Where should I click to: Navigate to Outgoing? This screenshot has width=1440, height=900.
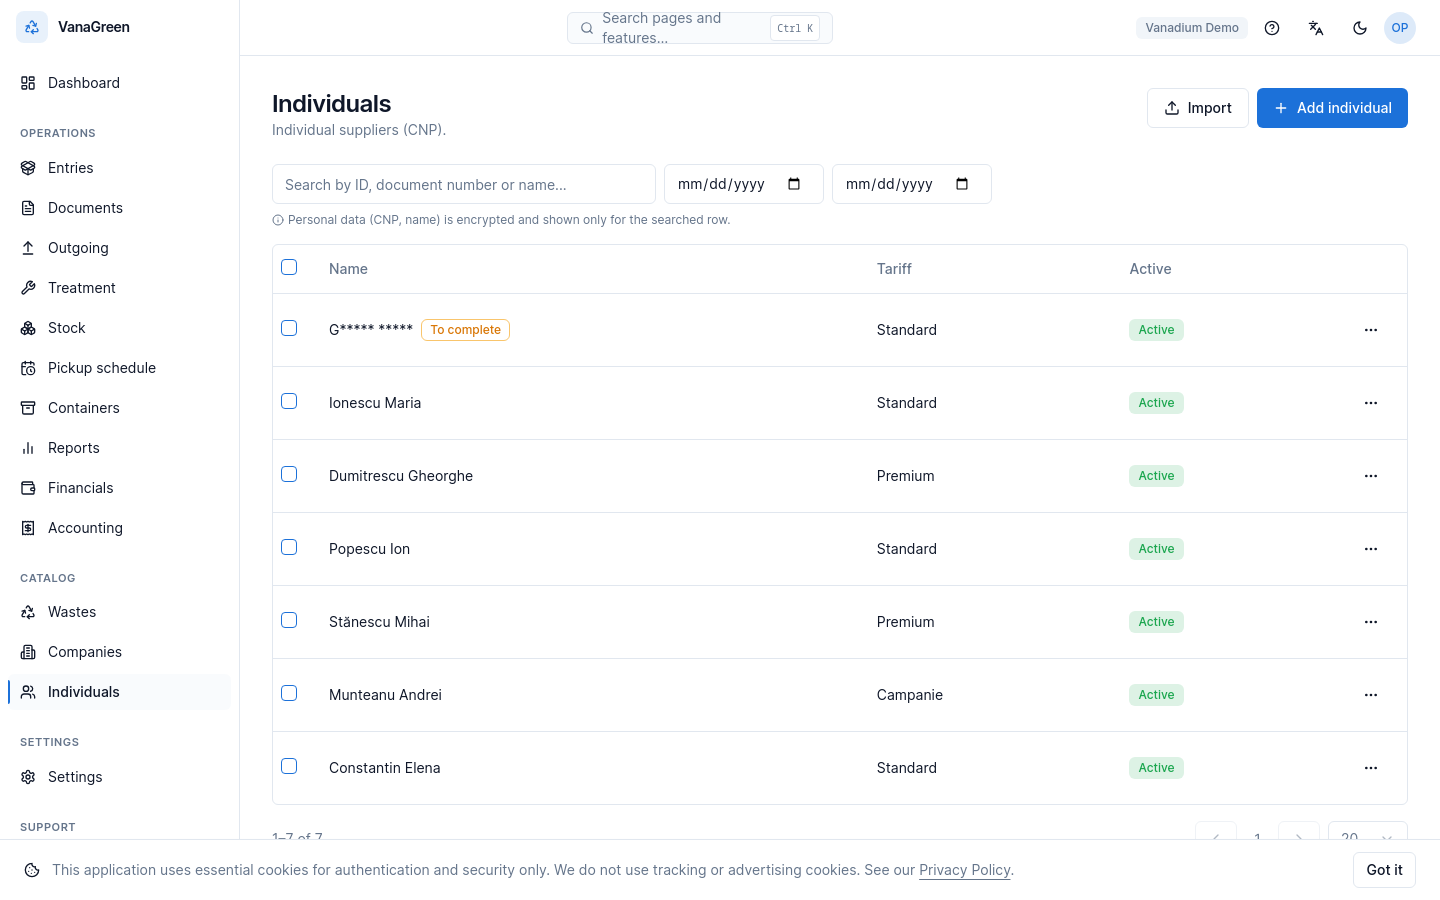coord(119,248)
